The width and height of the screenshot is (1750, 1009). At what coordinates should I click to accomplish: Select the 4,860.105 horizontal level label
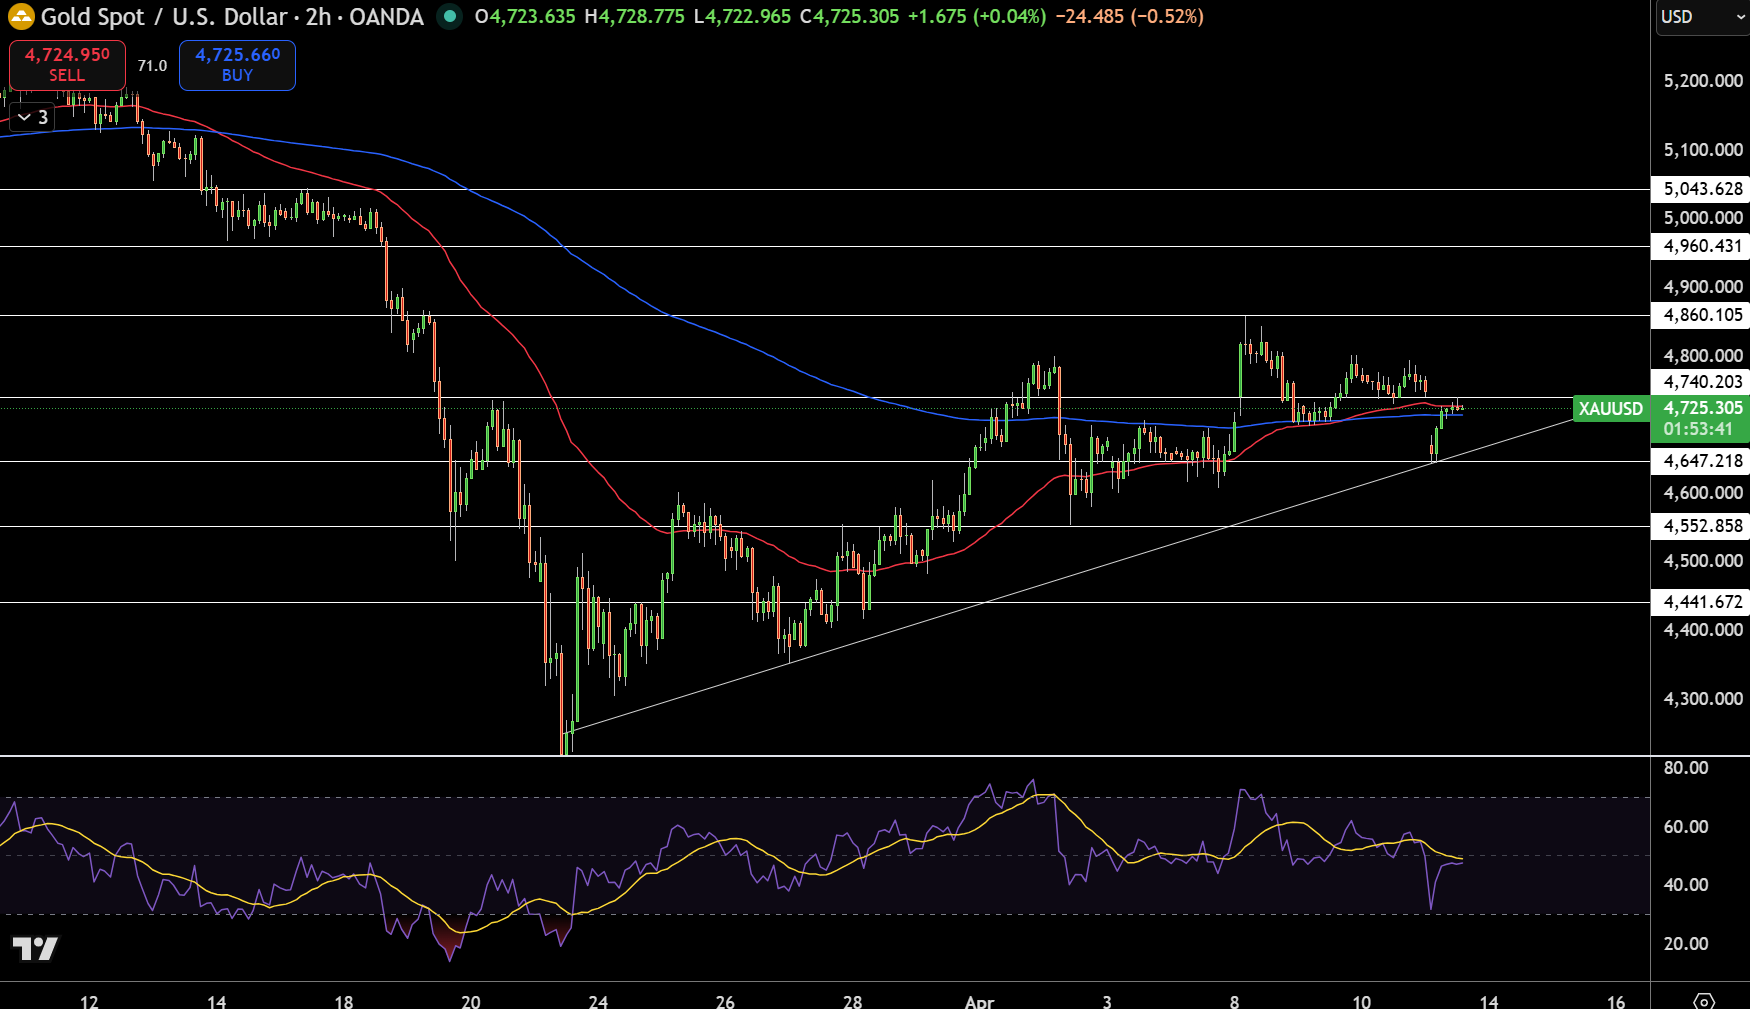(1702, 315)
